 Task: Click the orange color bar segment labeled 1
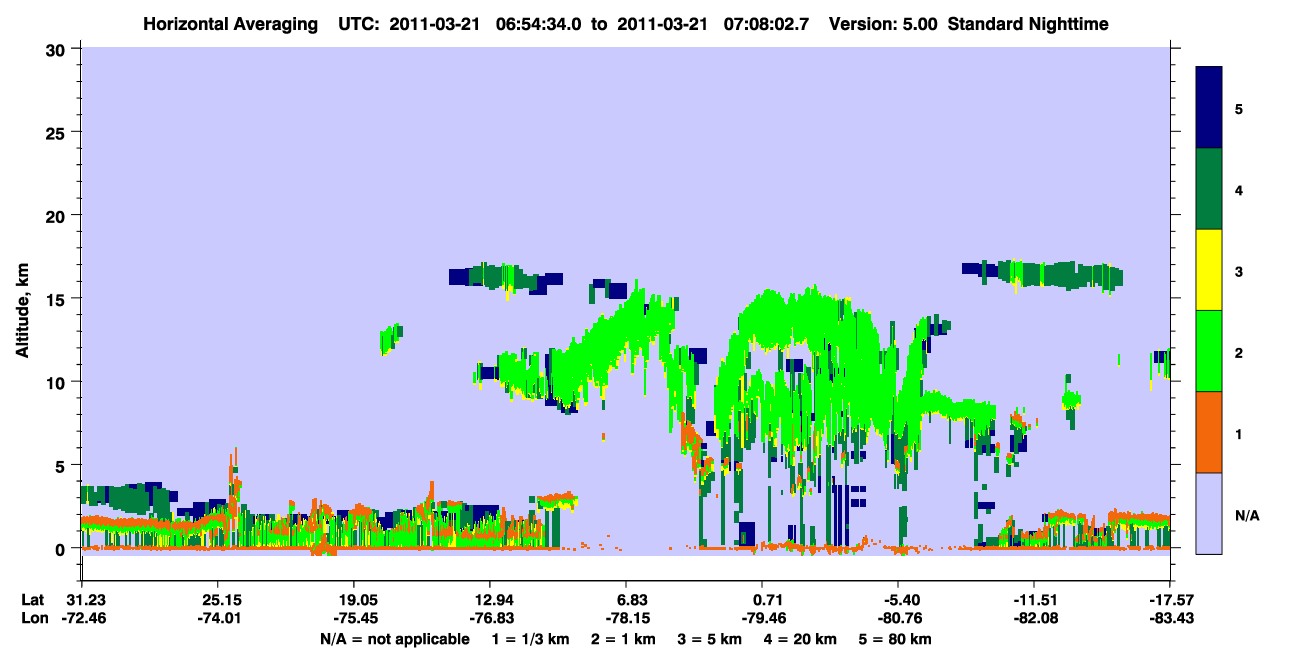(1209, 432)
